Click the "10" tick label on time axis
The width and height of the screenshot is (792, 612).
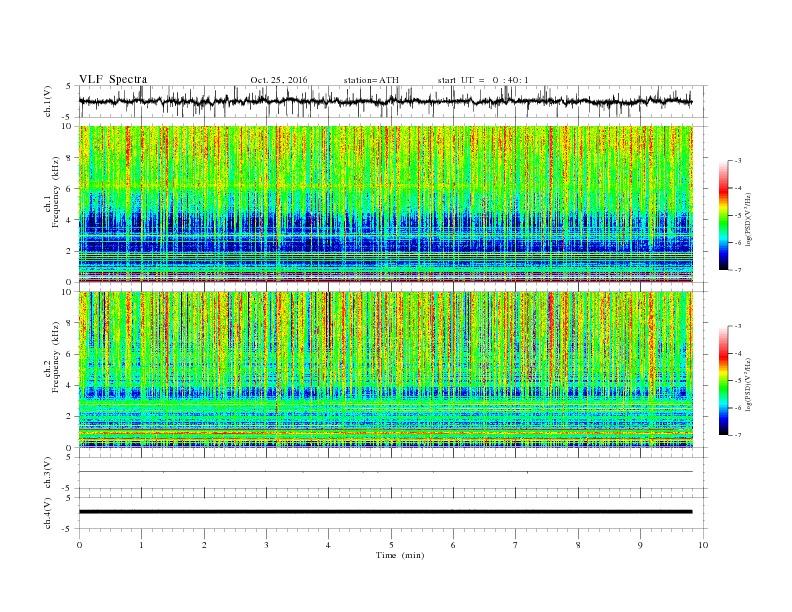703,545
